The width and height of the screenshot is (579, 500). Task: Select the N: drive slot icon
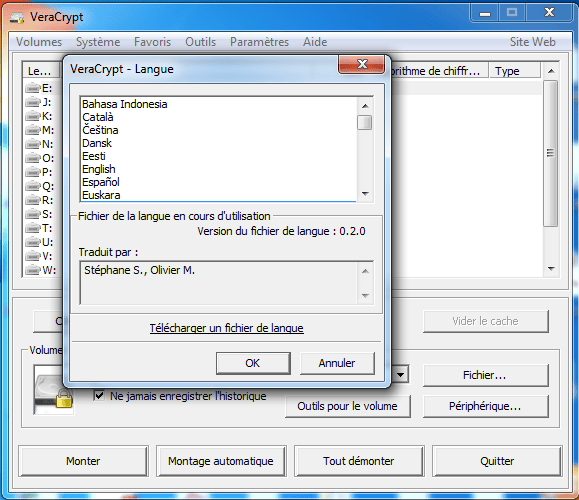[32, 144]
